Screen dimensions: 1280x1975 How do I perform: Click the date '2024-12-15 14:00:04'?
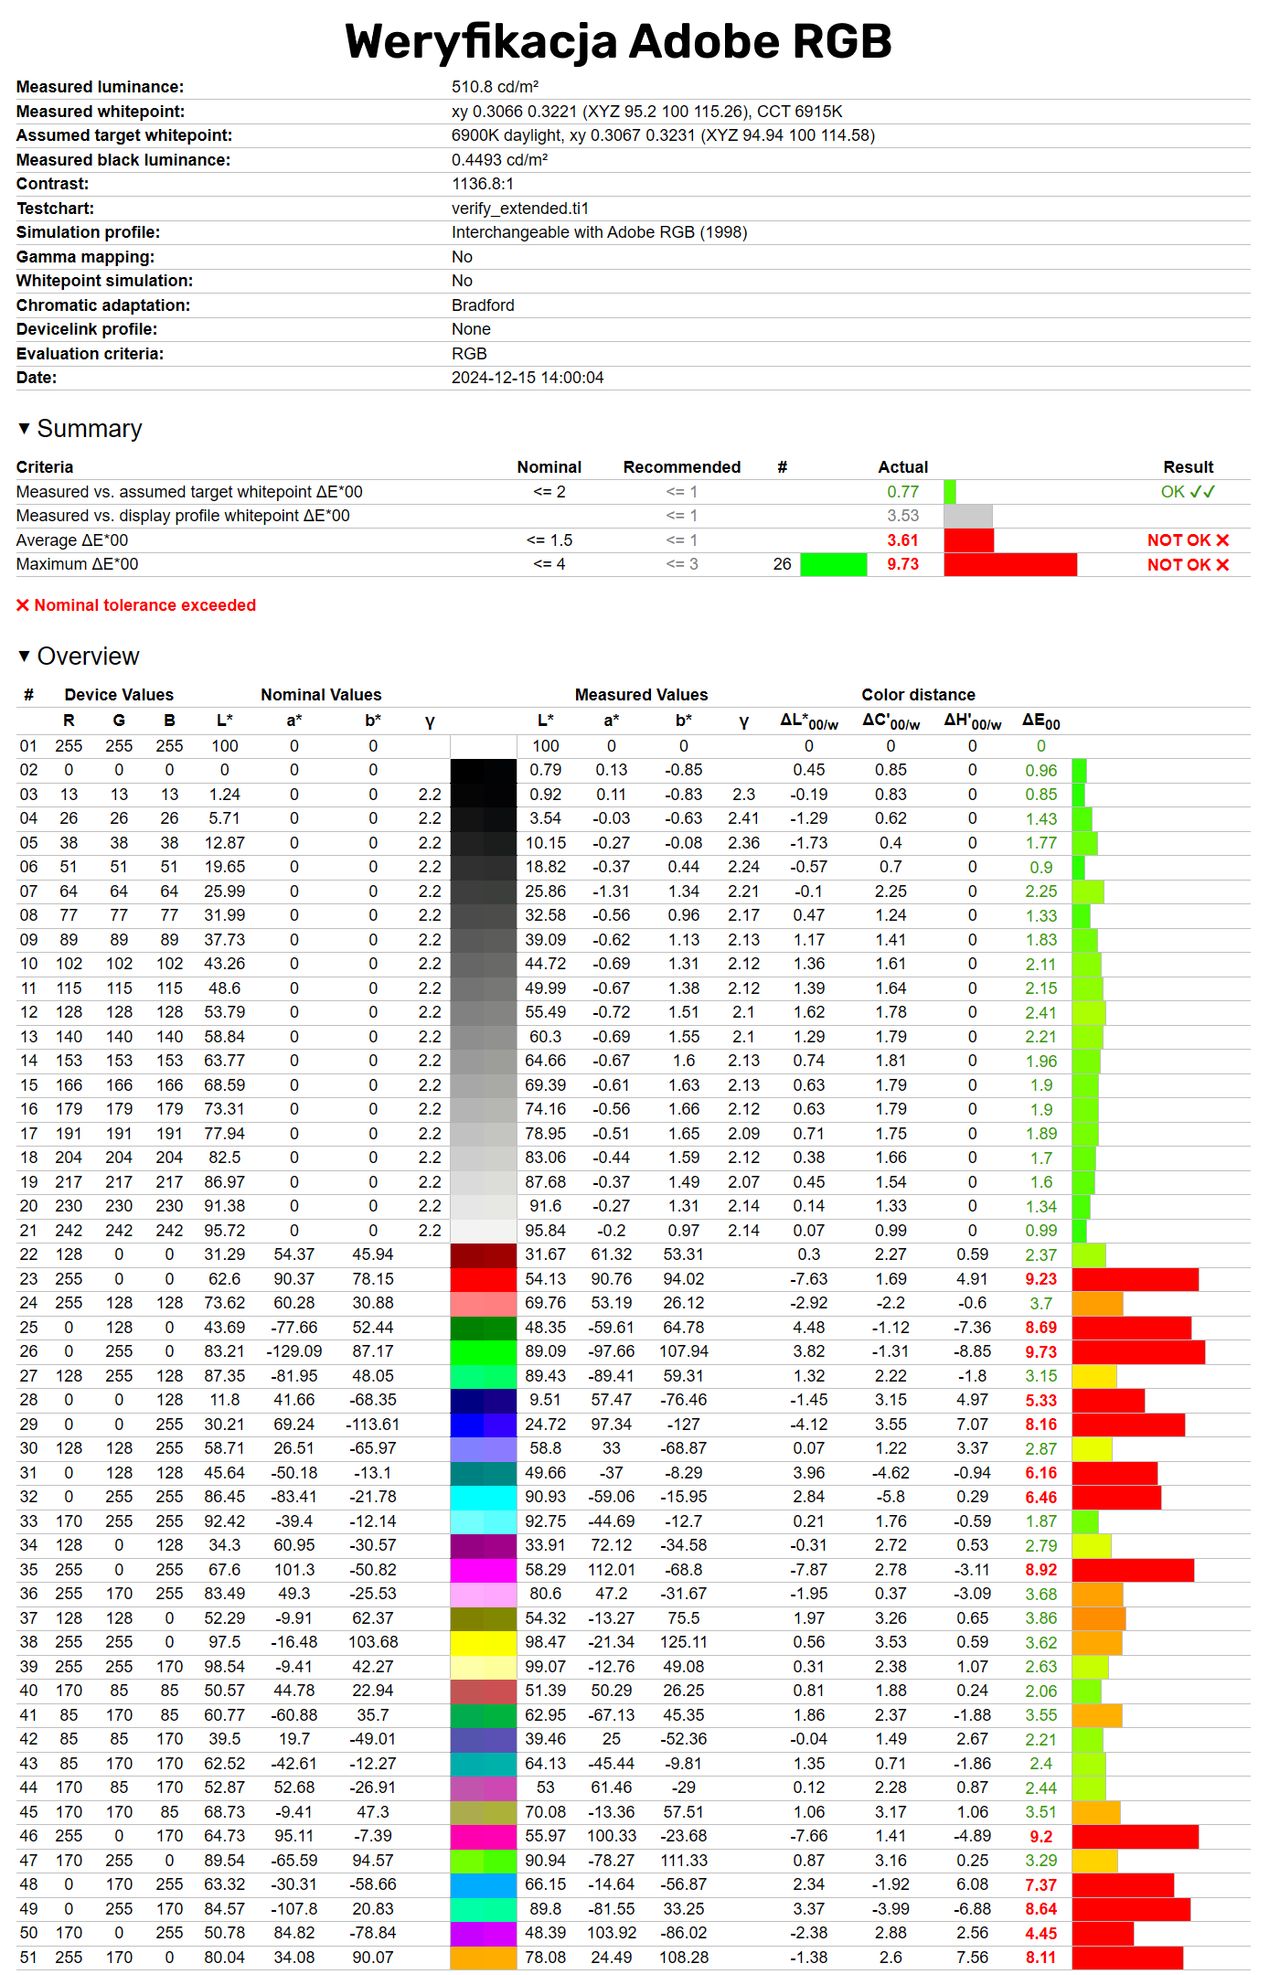tap(527, 378)
